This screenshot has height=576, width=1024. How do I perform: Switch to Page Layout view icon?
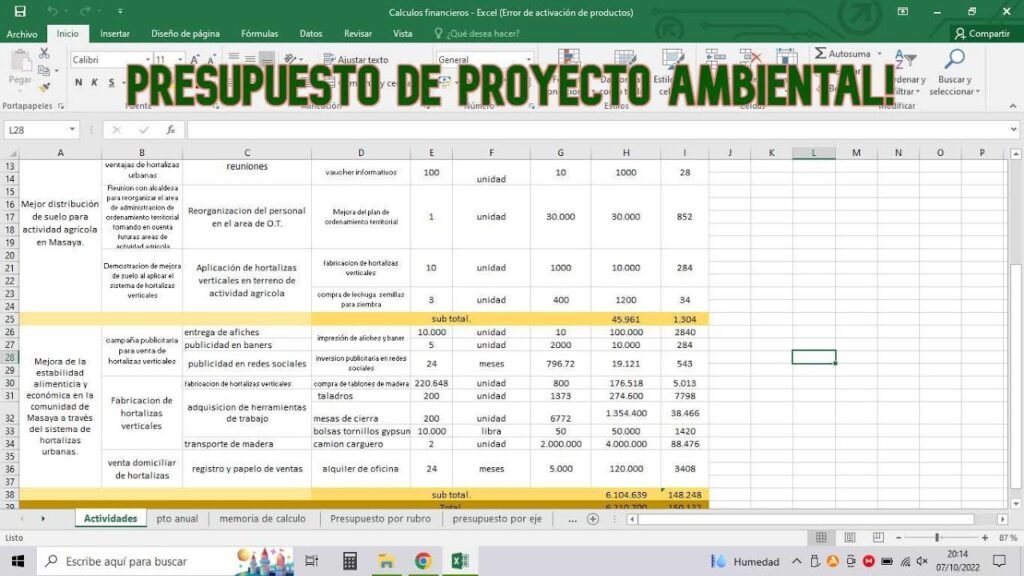click(x=850, y=538)
